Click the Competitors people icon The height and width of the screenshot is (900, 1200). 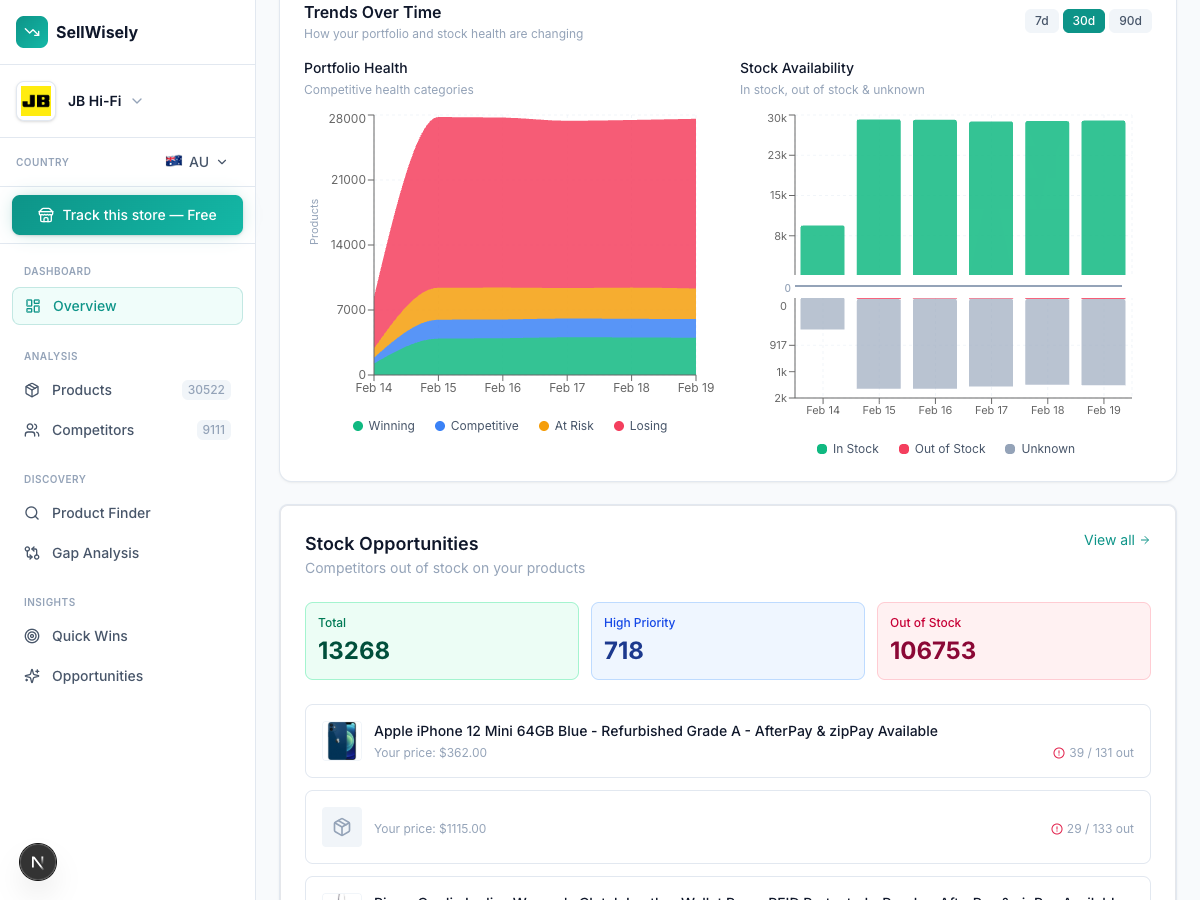tap(32, 430)
